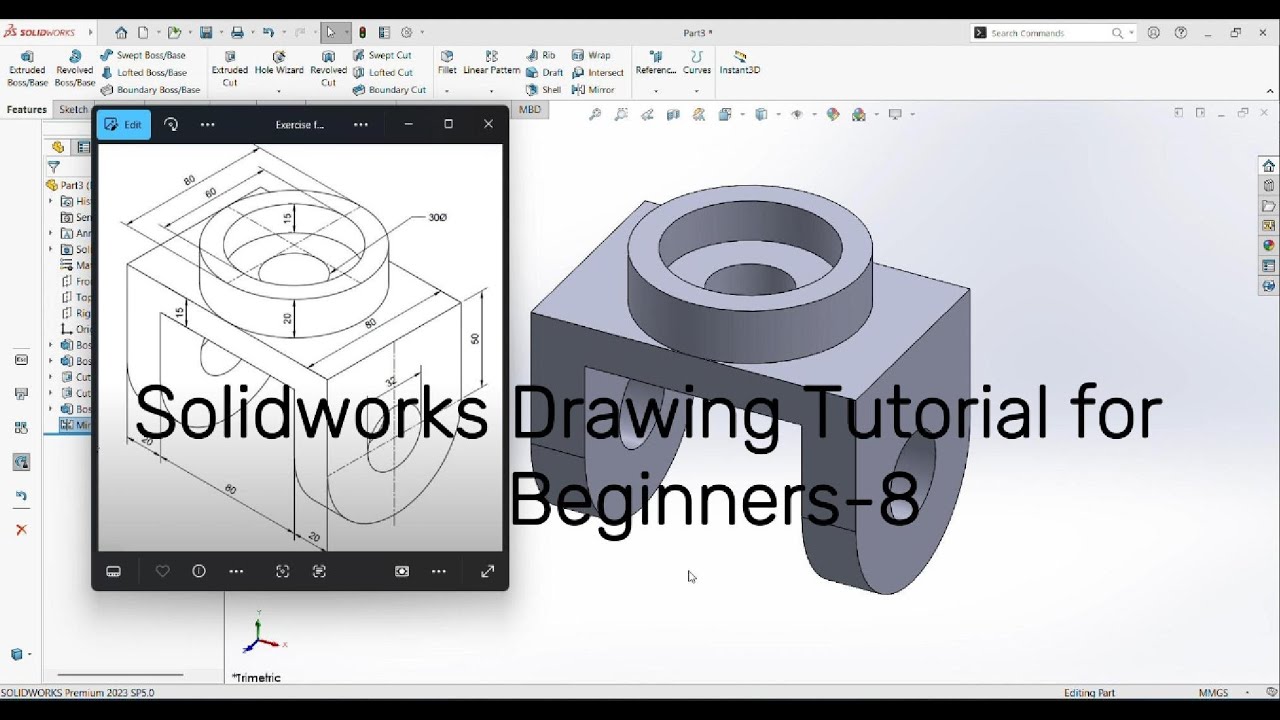Open the Help question mark icon
This screenshot has height=720, width=1280.
1181,32
